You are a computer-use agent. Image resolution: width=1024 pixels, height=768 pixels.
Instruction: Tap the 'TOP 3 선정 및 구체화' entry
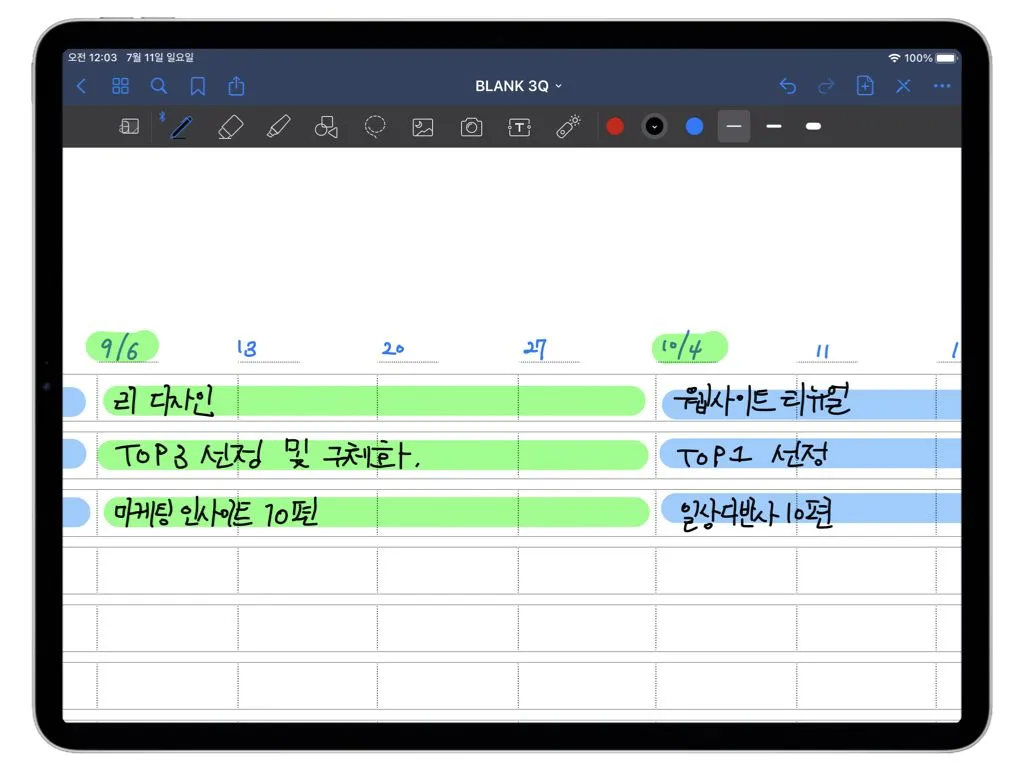point(268,454)
